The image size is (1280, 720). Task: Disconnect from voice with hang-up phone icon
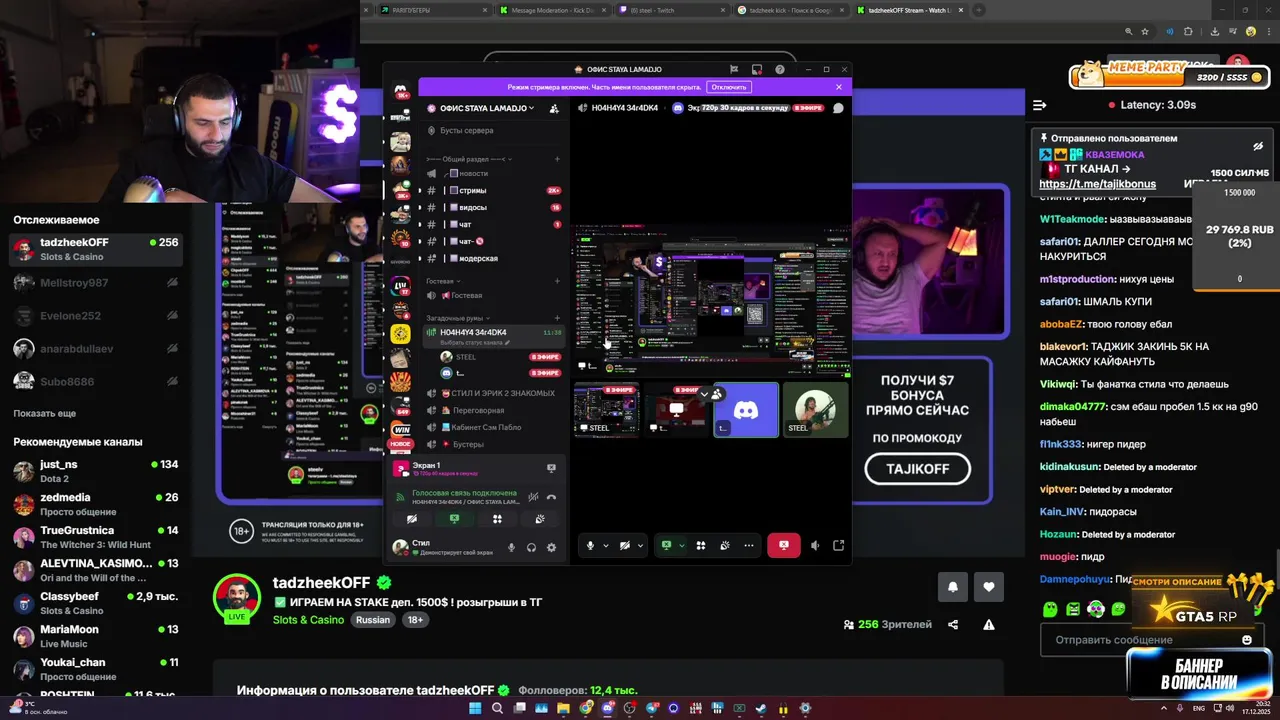[x=551, y=497]
